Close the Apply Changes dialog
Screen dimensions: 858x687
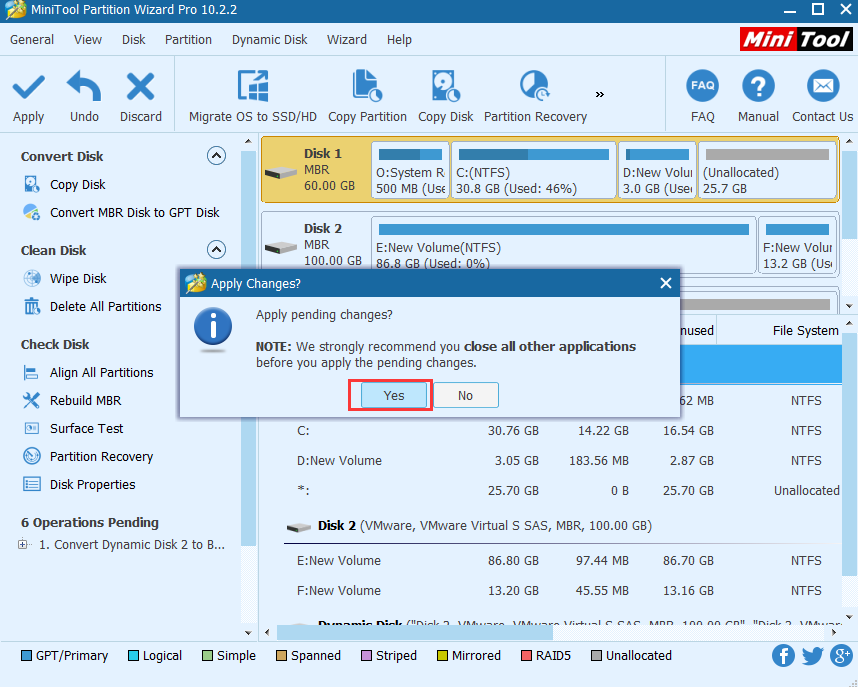click(665, 283)
